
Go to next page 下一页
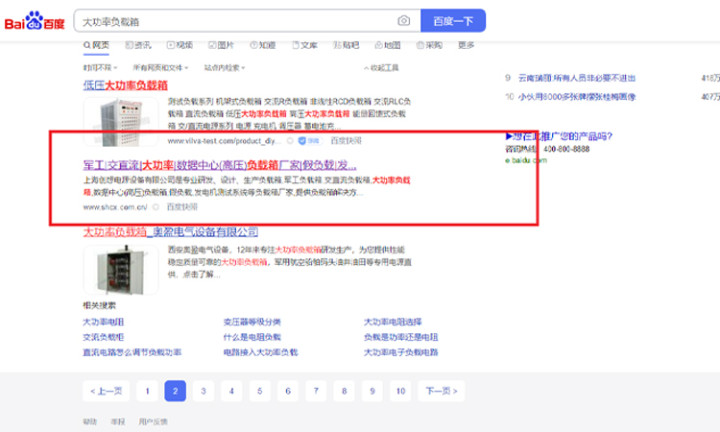coord(441,391)
